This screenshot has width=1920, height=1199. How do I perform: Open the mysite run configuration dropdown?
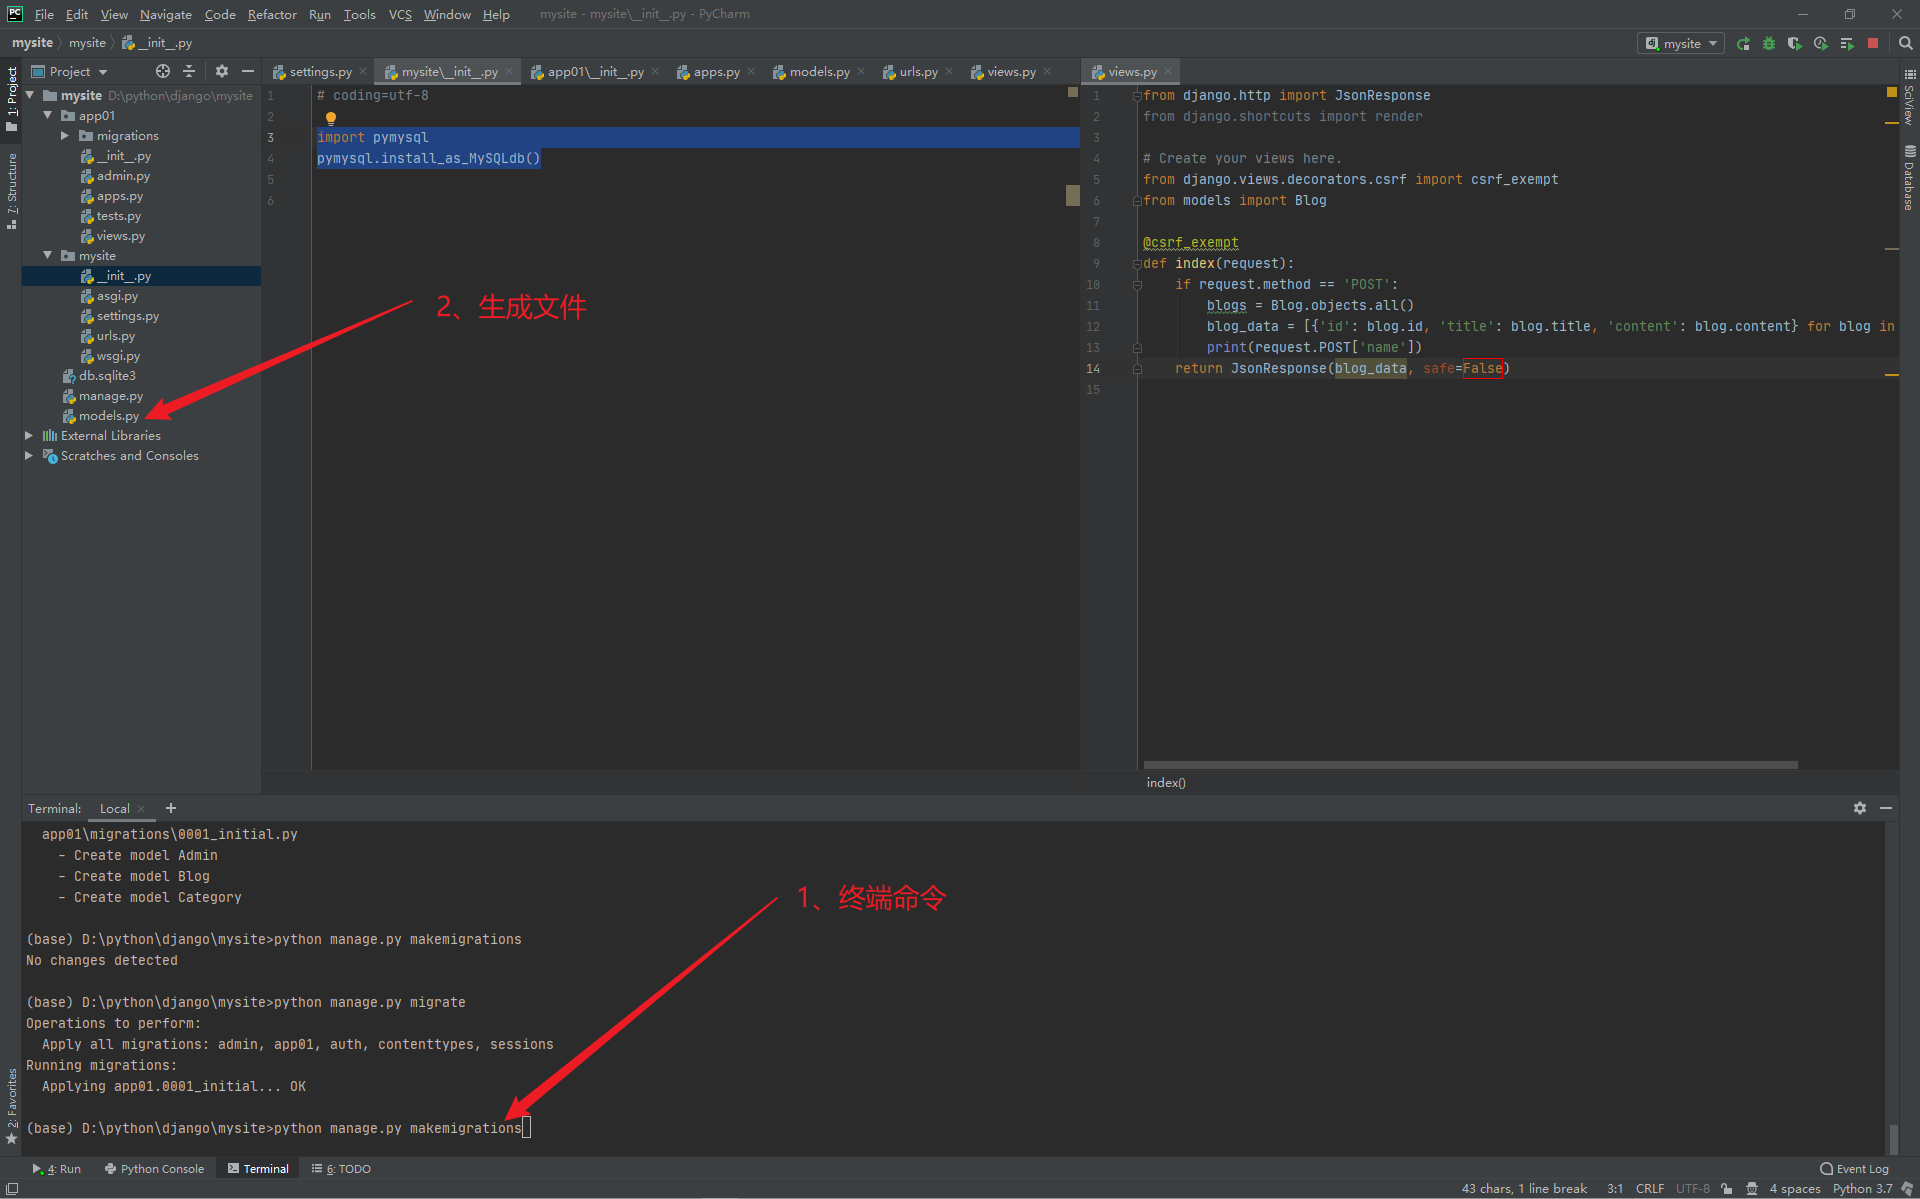(1680, 43)
